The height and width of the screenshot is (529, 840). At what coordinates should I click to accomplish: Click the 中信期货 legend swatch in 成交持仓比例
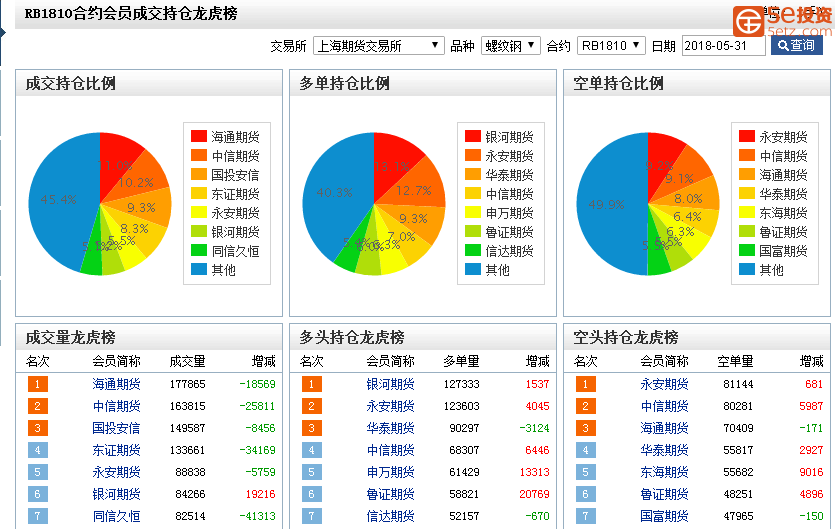tap(199, 155)
